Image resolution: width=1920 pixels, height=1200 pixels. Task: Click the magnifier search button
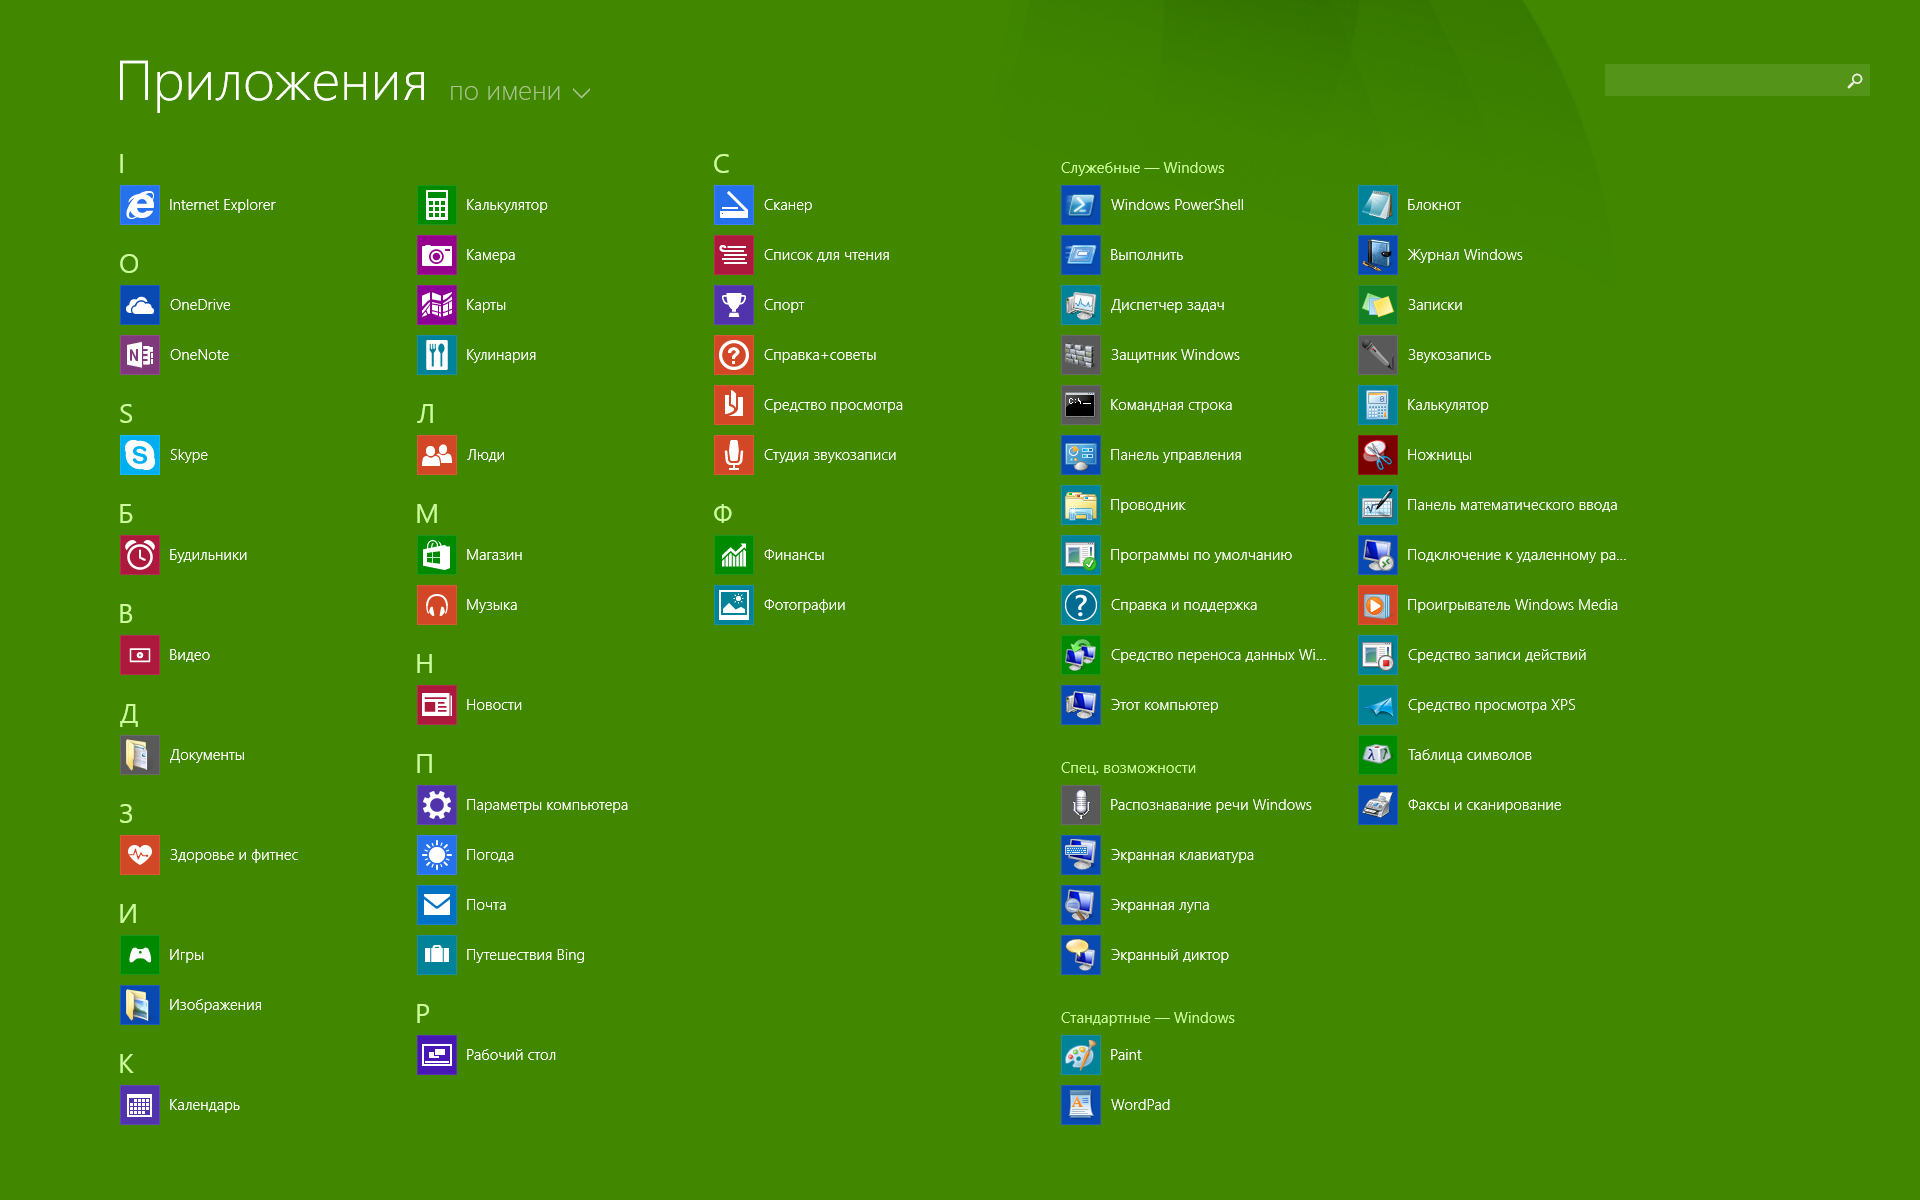coord(1855,80)
